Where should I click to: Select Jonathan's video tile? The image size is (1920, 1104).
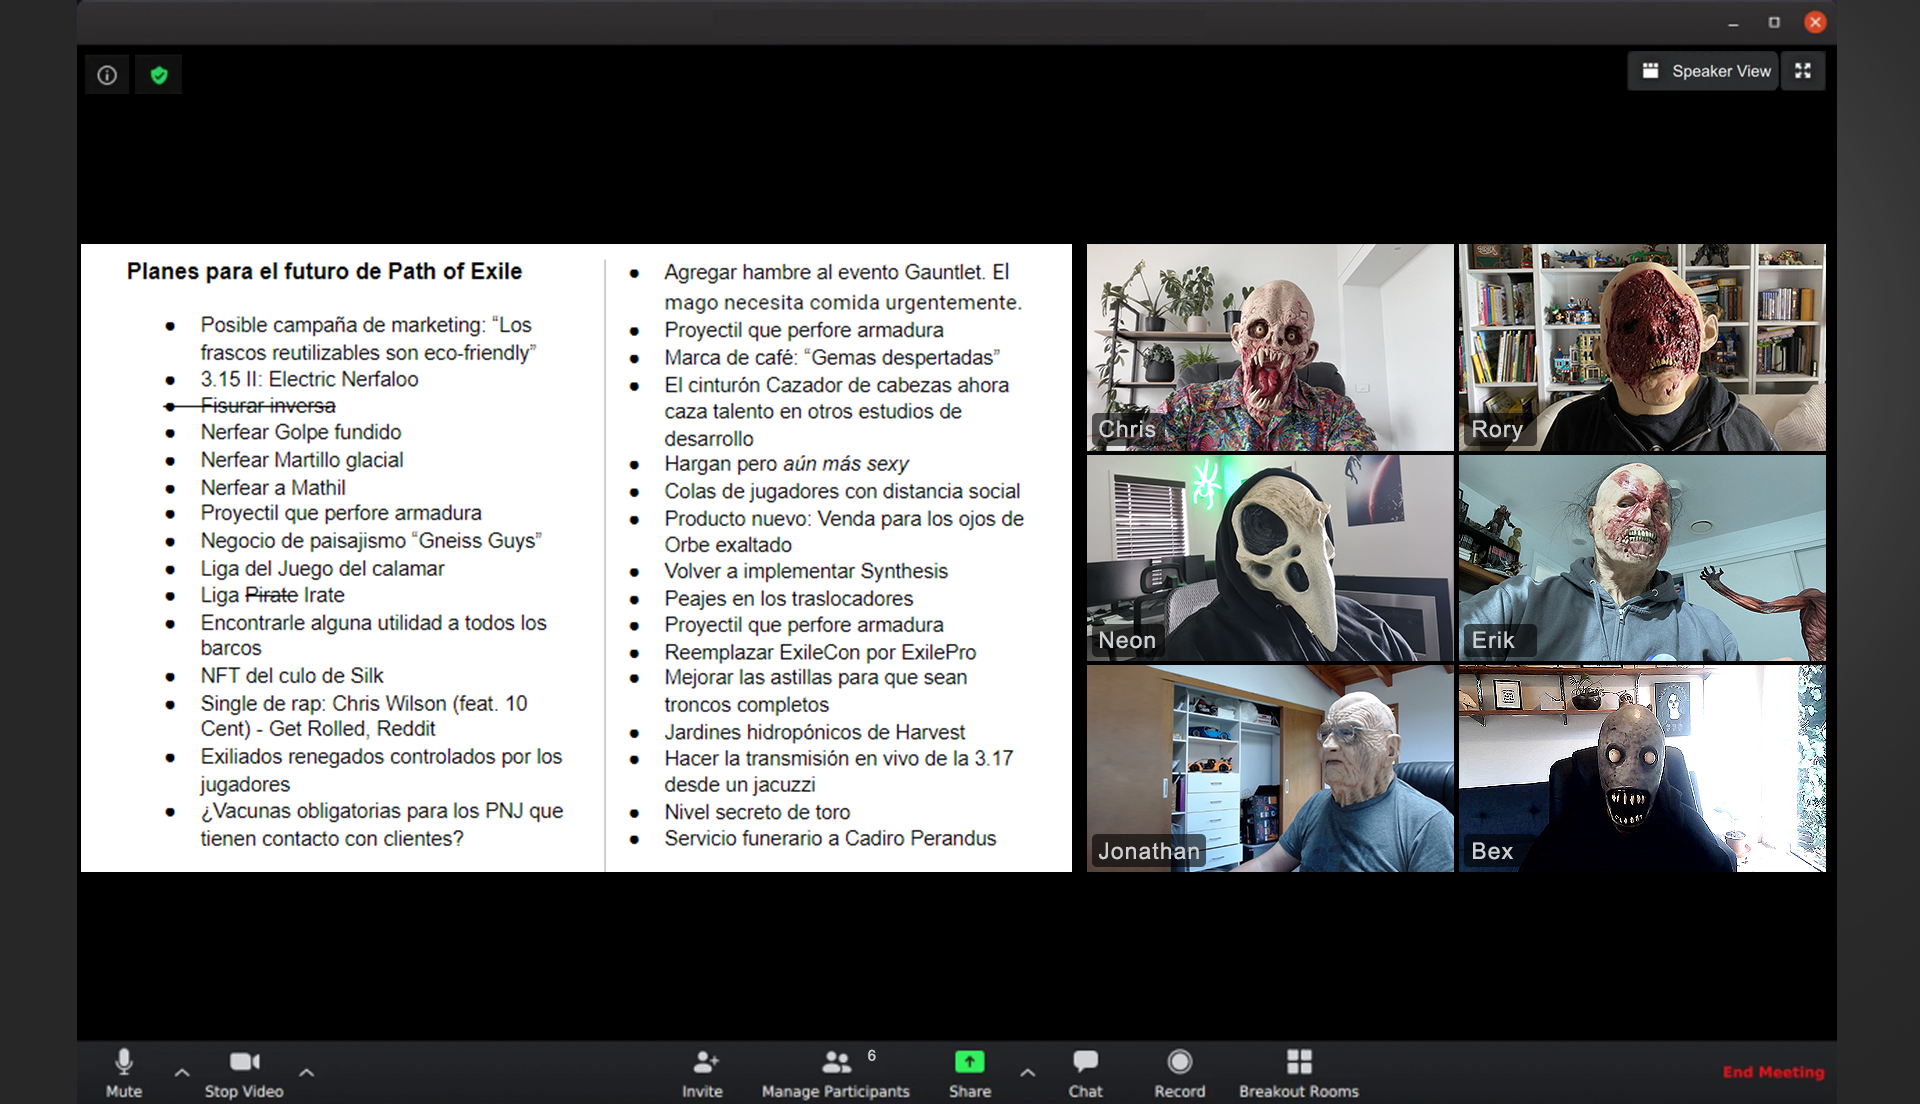(1270, 768)
